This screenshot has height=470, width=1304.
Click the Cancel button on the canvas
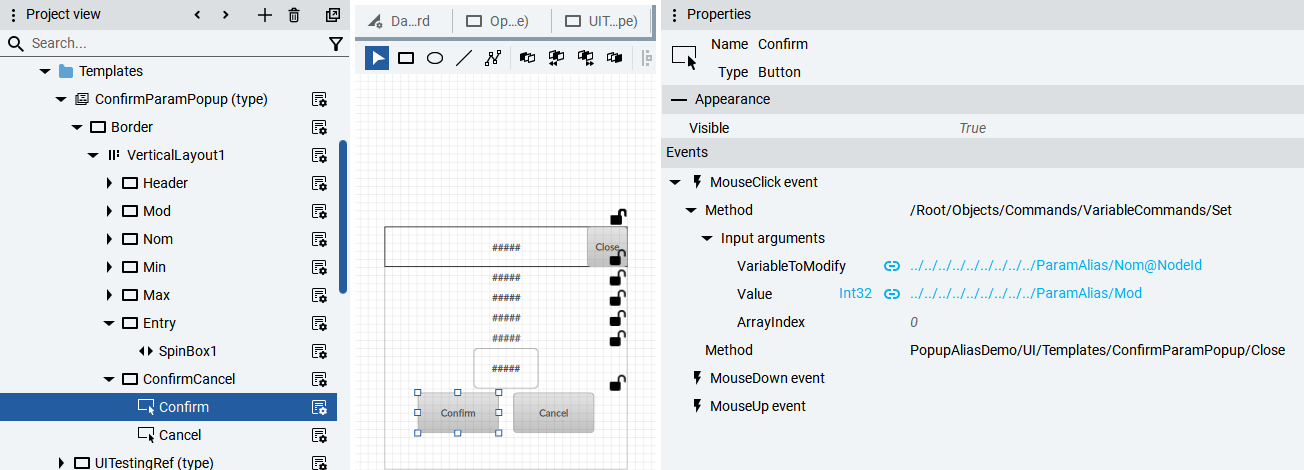[554, 413]
